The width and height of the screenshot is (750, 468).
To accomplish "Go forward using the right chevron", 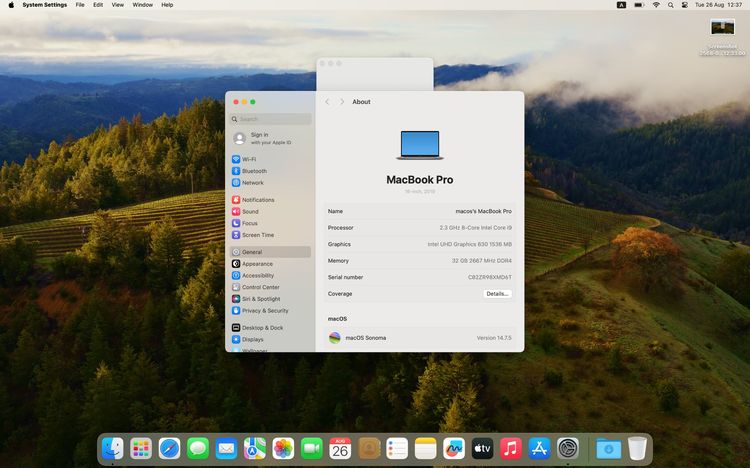I will point(342,102).
